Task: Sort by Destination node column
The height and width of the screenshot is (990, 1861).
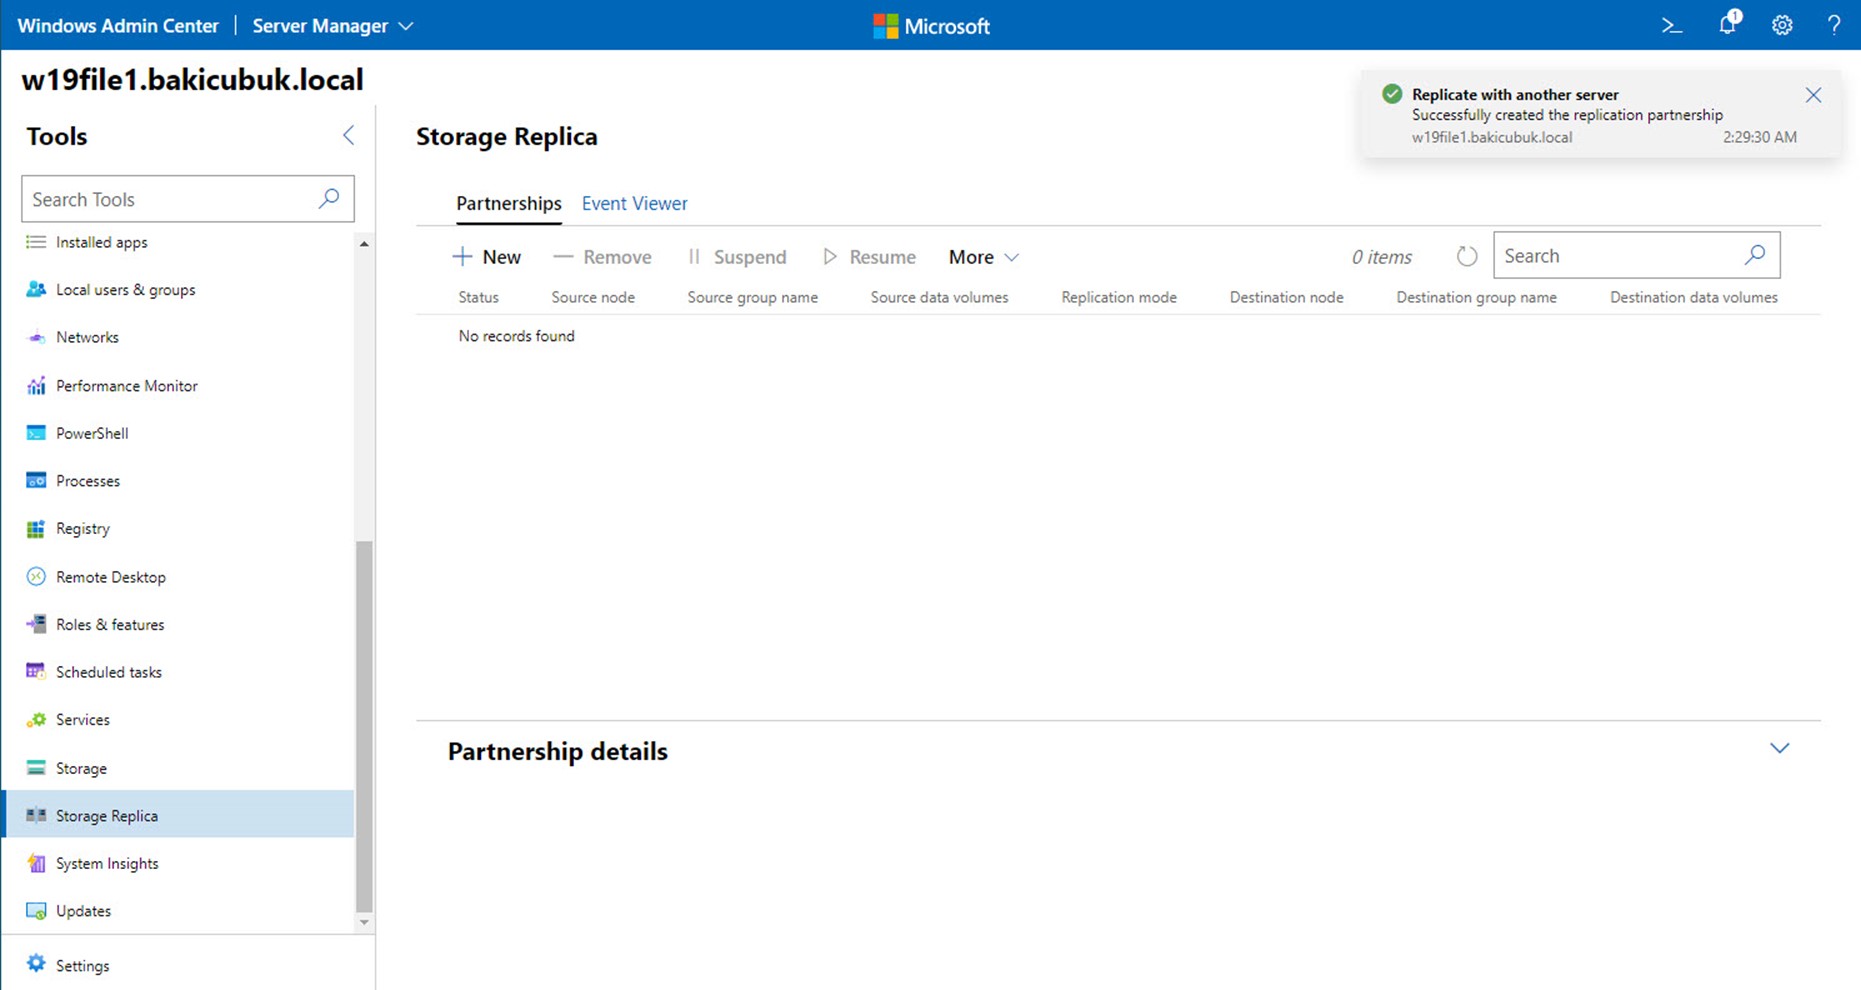Action: pyautogui.click(x=1286, y=297)
